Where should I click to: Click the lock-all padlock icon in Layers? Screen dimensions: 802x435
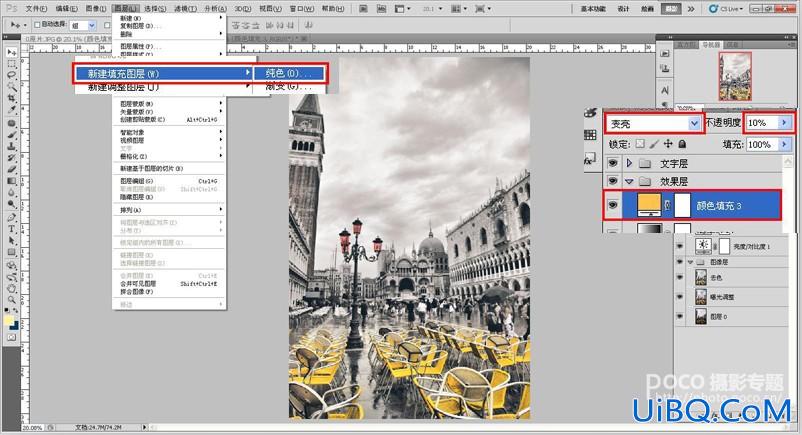[x=682, y=144]
